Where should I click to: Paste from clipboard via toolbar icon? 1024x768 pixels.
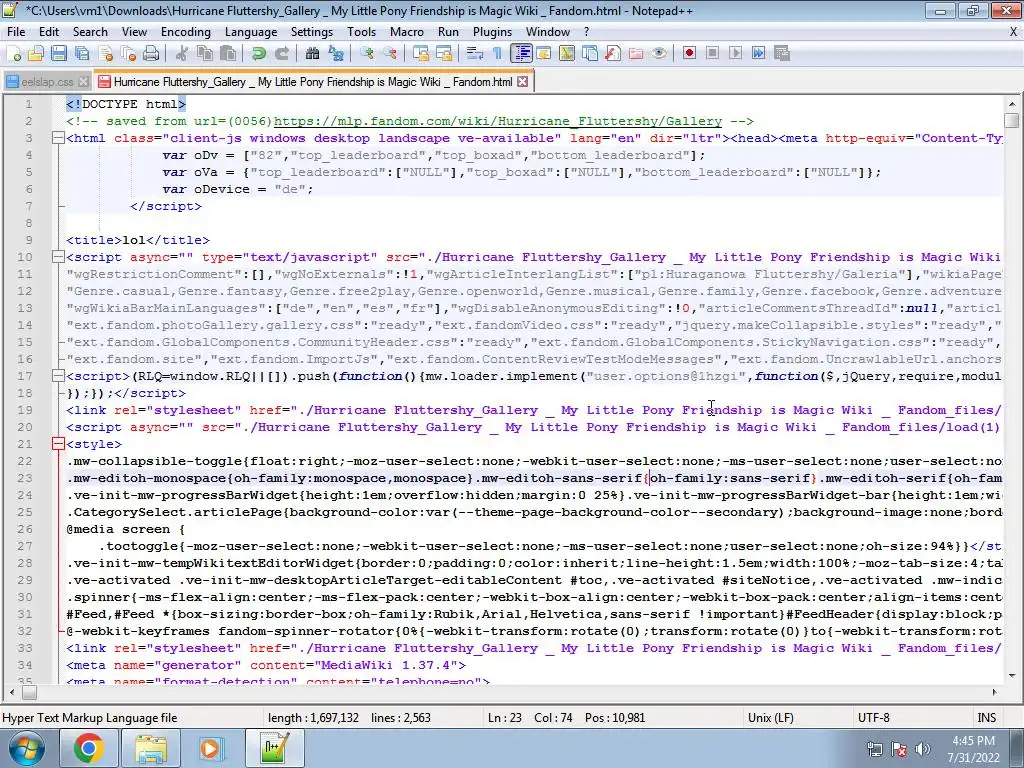pyautogui.click(x=228, y=54)
